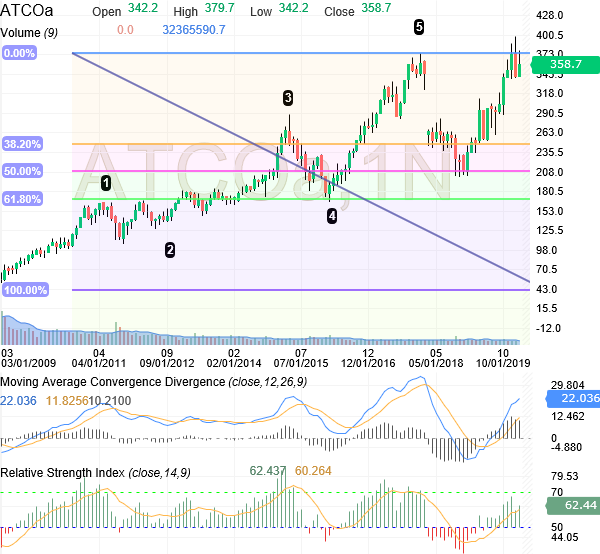Click the 98.0 price axis label
The image size is (600, 554).
[547, 251]
